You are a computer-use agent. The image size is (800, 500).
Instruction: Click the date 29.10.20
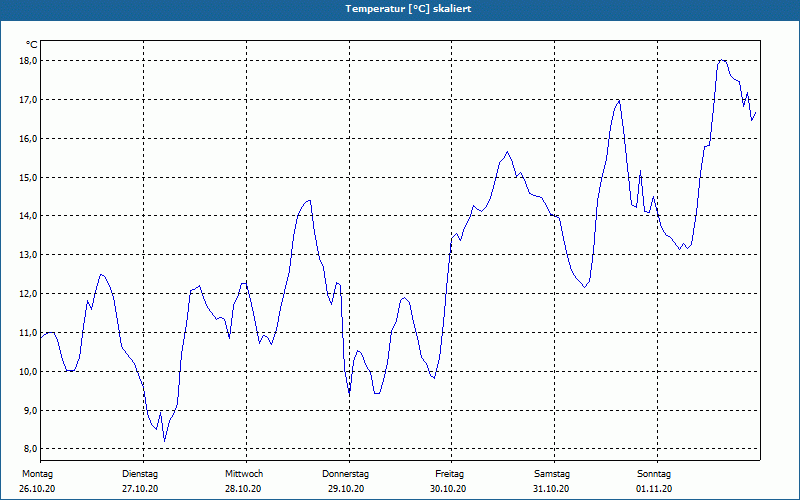(x=346, y=489)
